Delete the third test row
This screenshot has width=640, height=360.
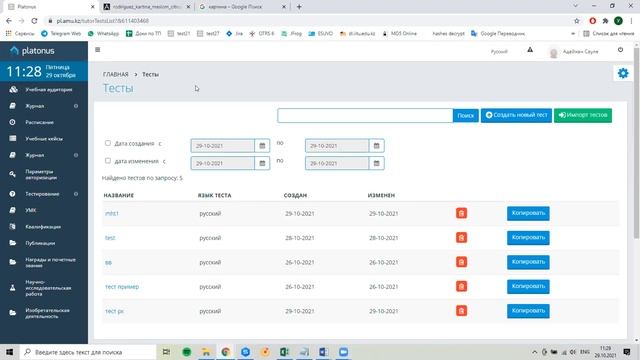[461, 262]
